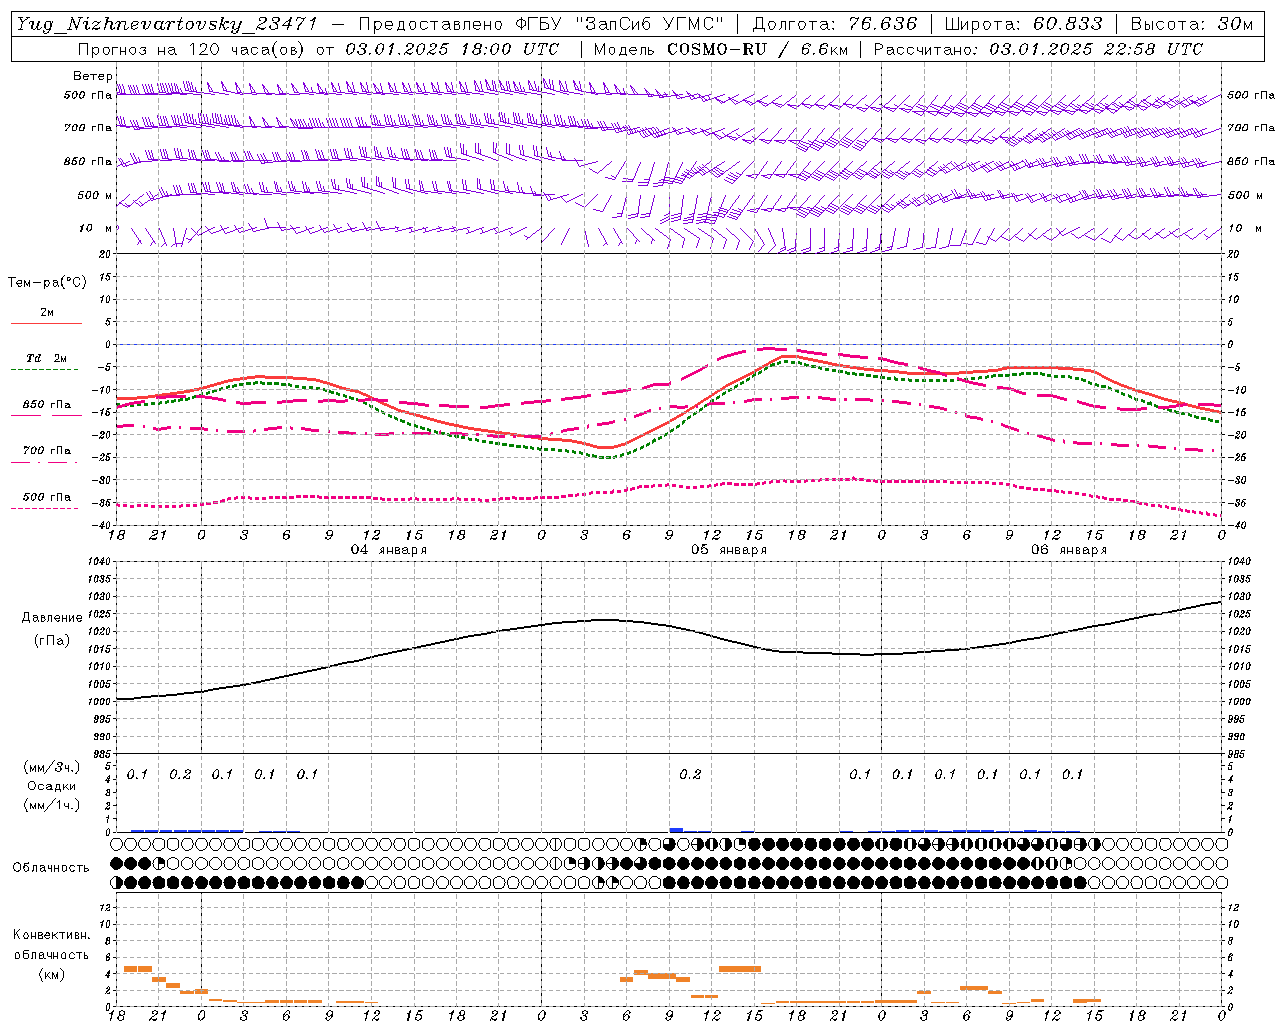
Task: Click the (мм/1ч.) precipitation unit label
Action: (51, 805)
